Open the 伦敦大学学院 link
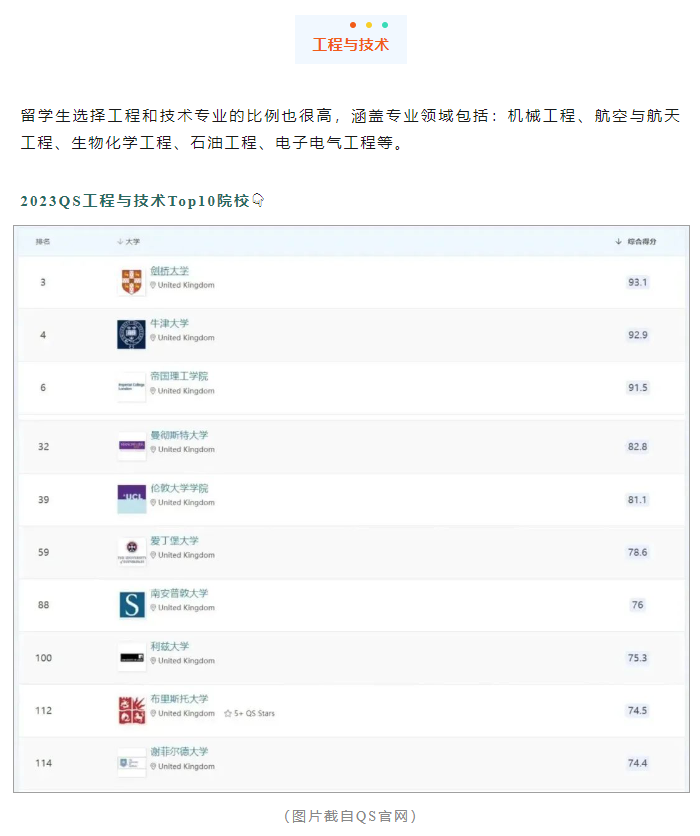 (x=179, y=488)
